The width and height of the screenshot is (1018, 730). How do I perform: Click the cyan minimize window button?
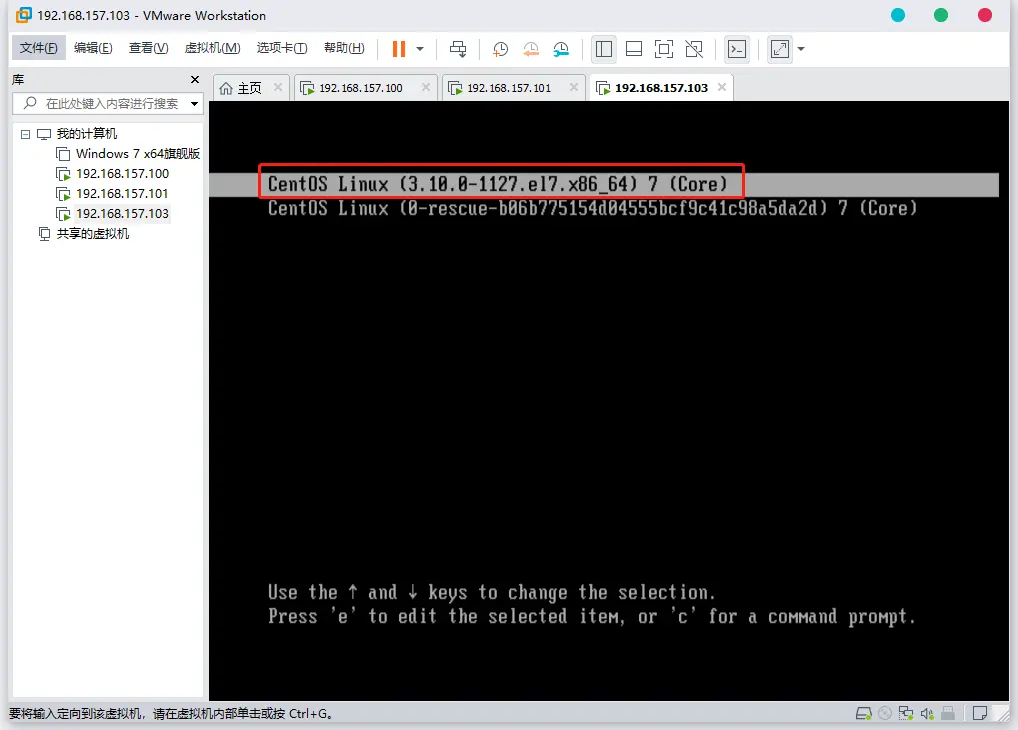point(898,15)
